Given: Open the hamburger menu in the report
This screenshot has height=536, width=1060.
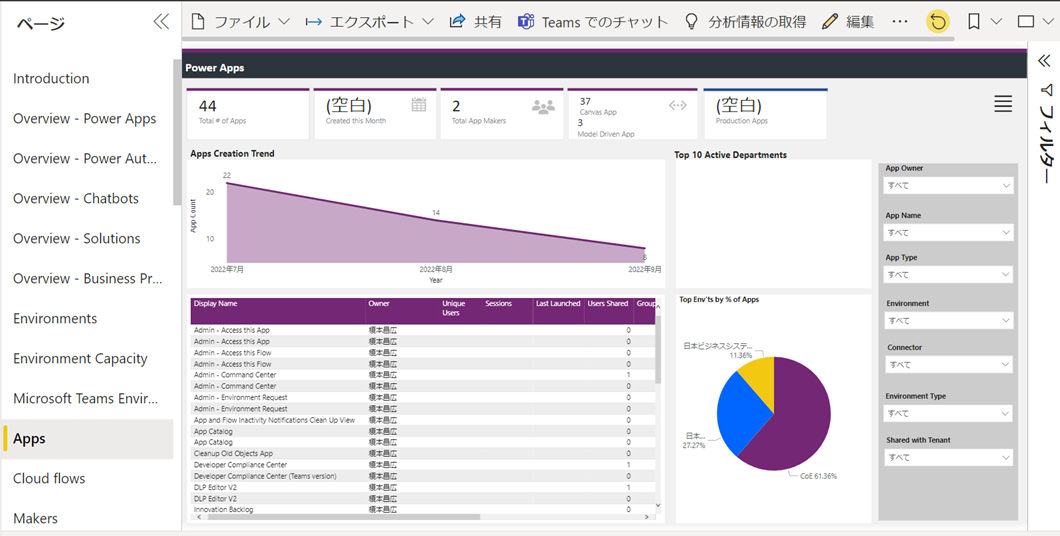Looking at the screenshot, I should [x=1003, y=103].
